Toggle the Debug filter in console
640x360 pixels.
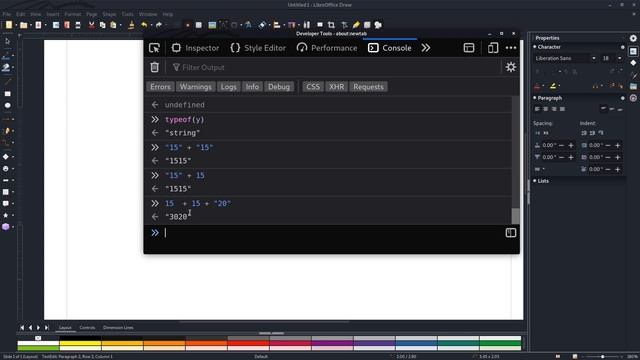click(279, 87)
